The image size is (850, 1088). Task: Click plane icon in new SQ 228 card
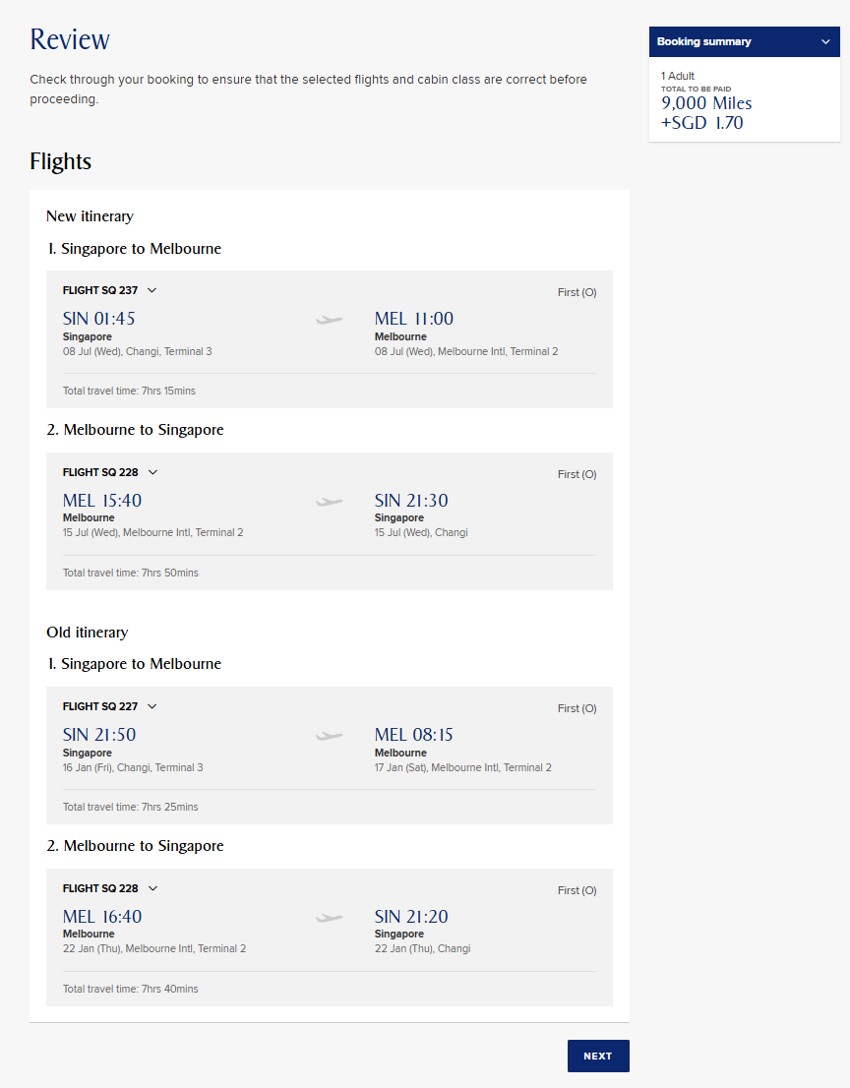point(329,502)
